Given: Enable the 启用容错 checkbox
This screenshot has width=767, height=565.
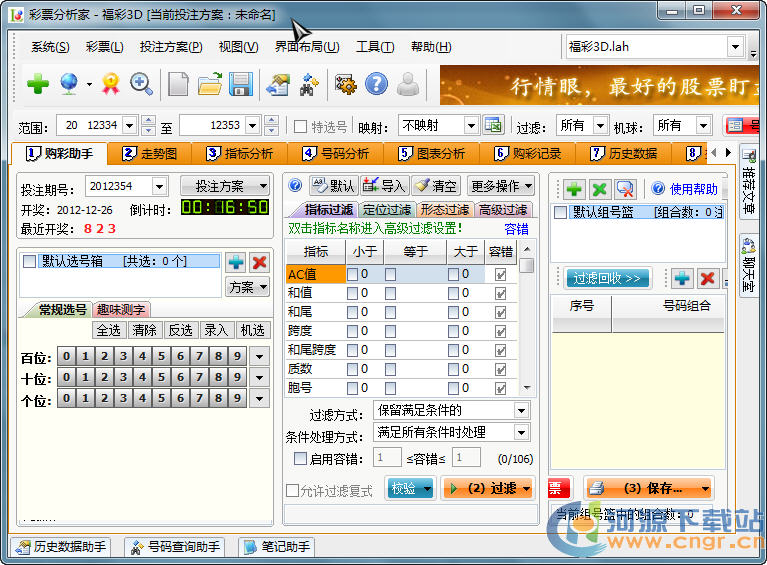Looking at the screenshot, I should (301, 458).
